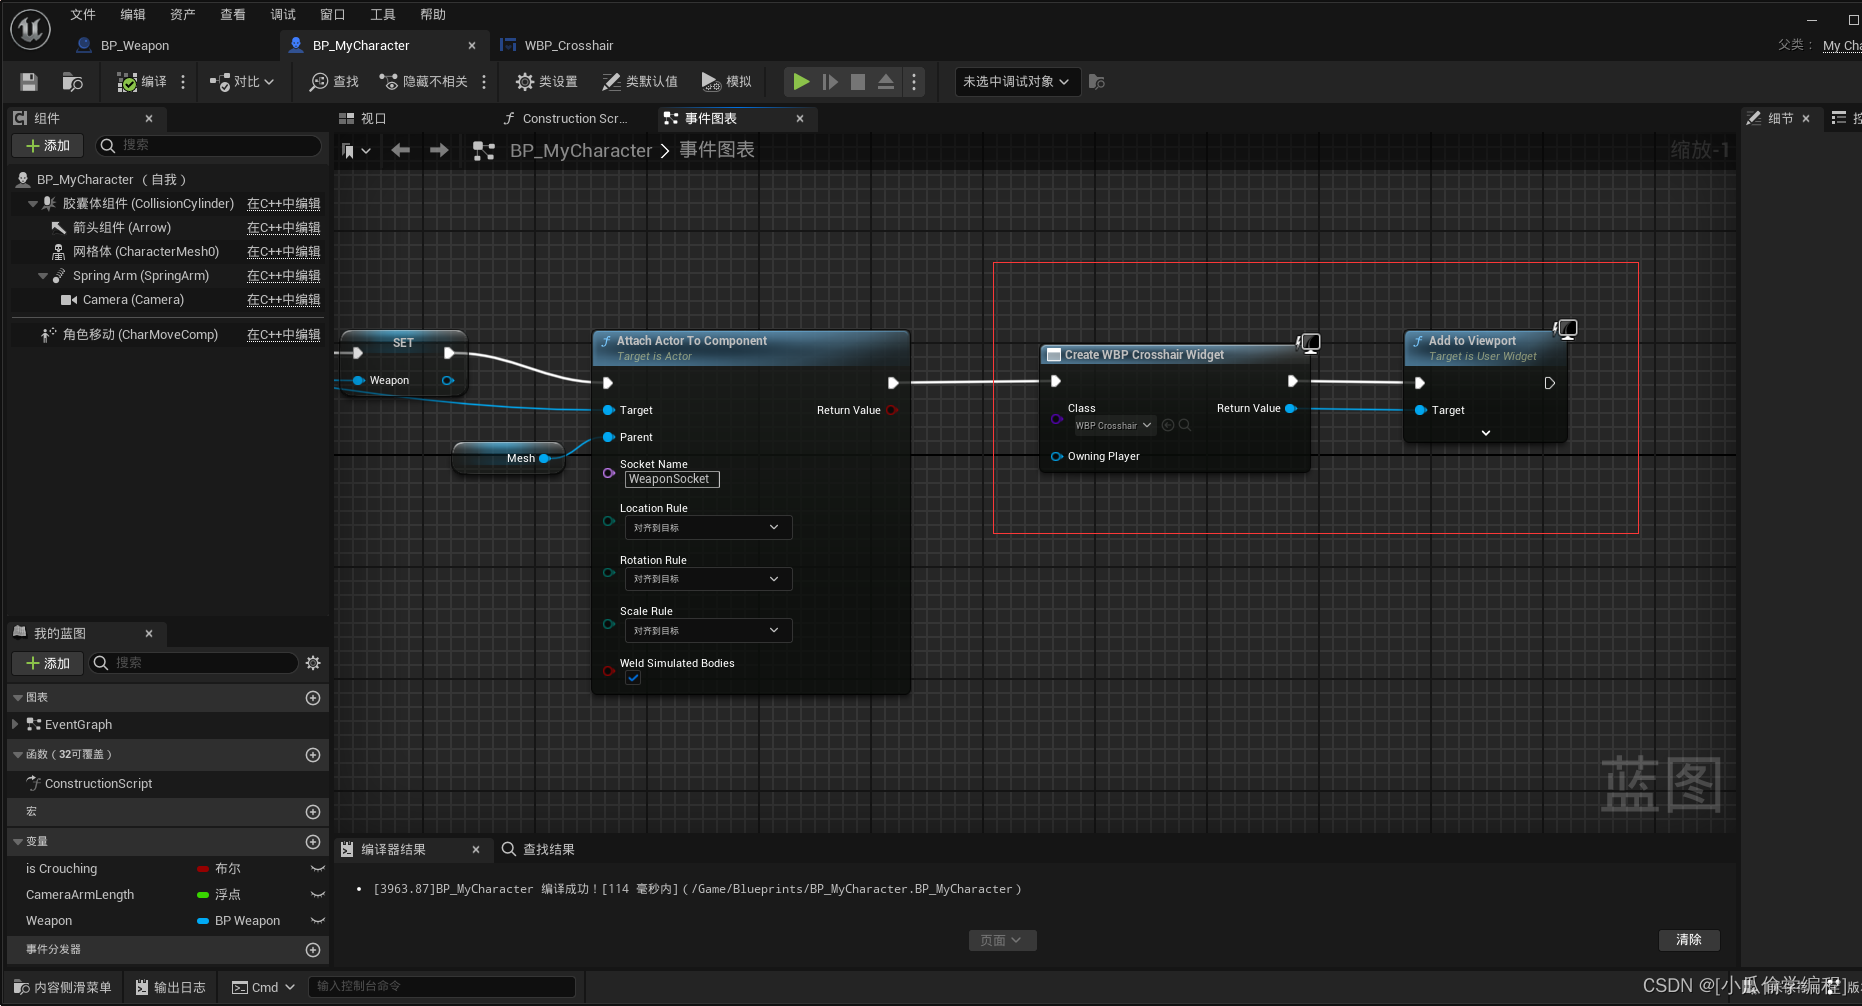
Task: Compile the blueprint using 编译 button
Action: tap(141, 82)
